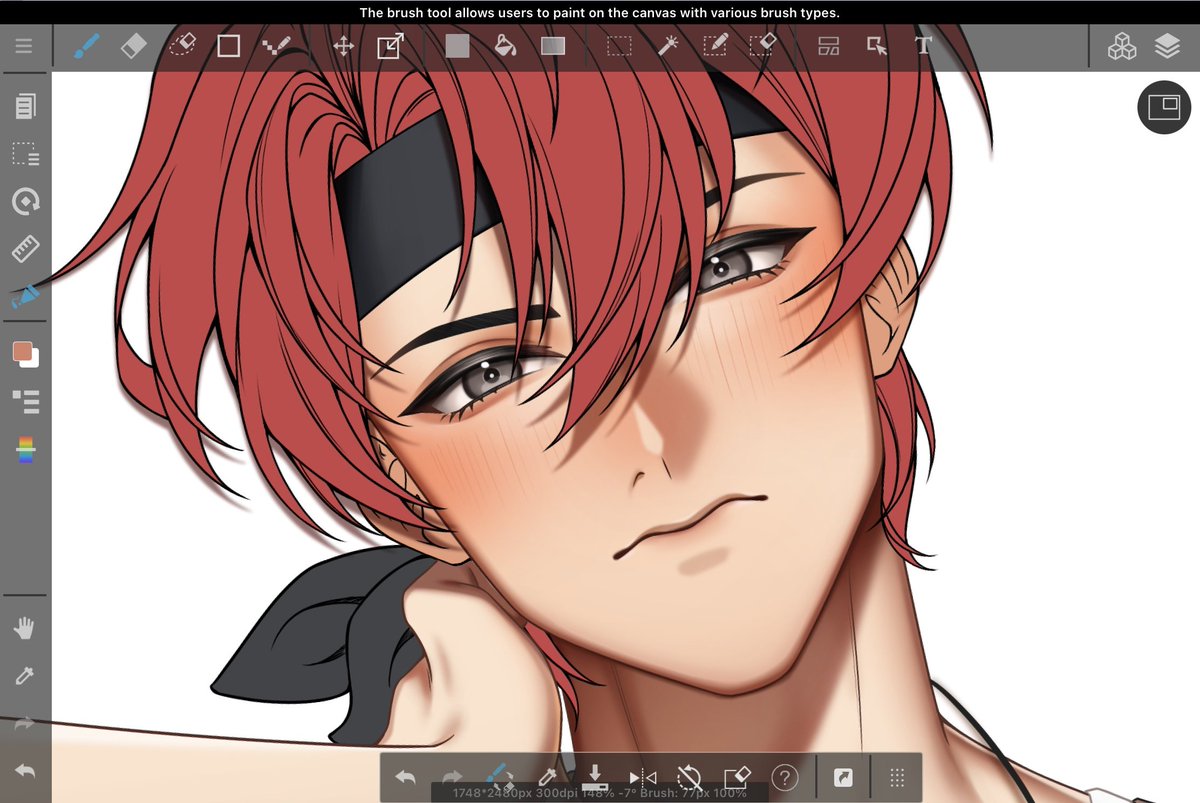The image size is (1200, 803).
Task: Open the Transform tool
Action: (390, 46)
